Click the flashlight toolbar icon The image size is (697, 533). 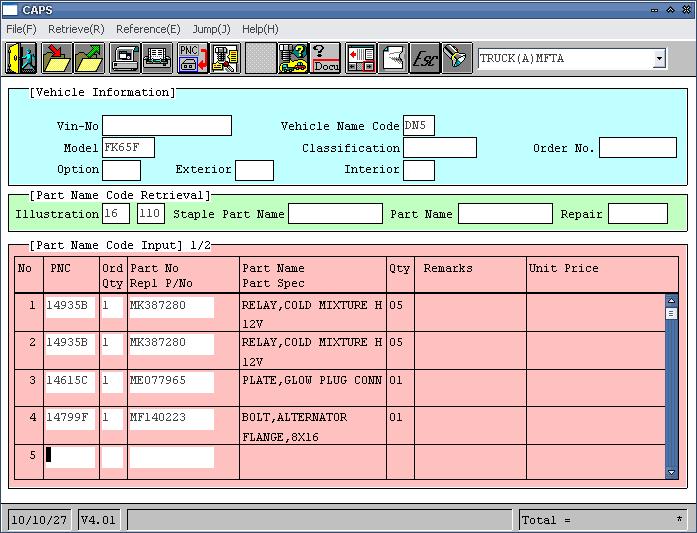tap(457, 58)
